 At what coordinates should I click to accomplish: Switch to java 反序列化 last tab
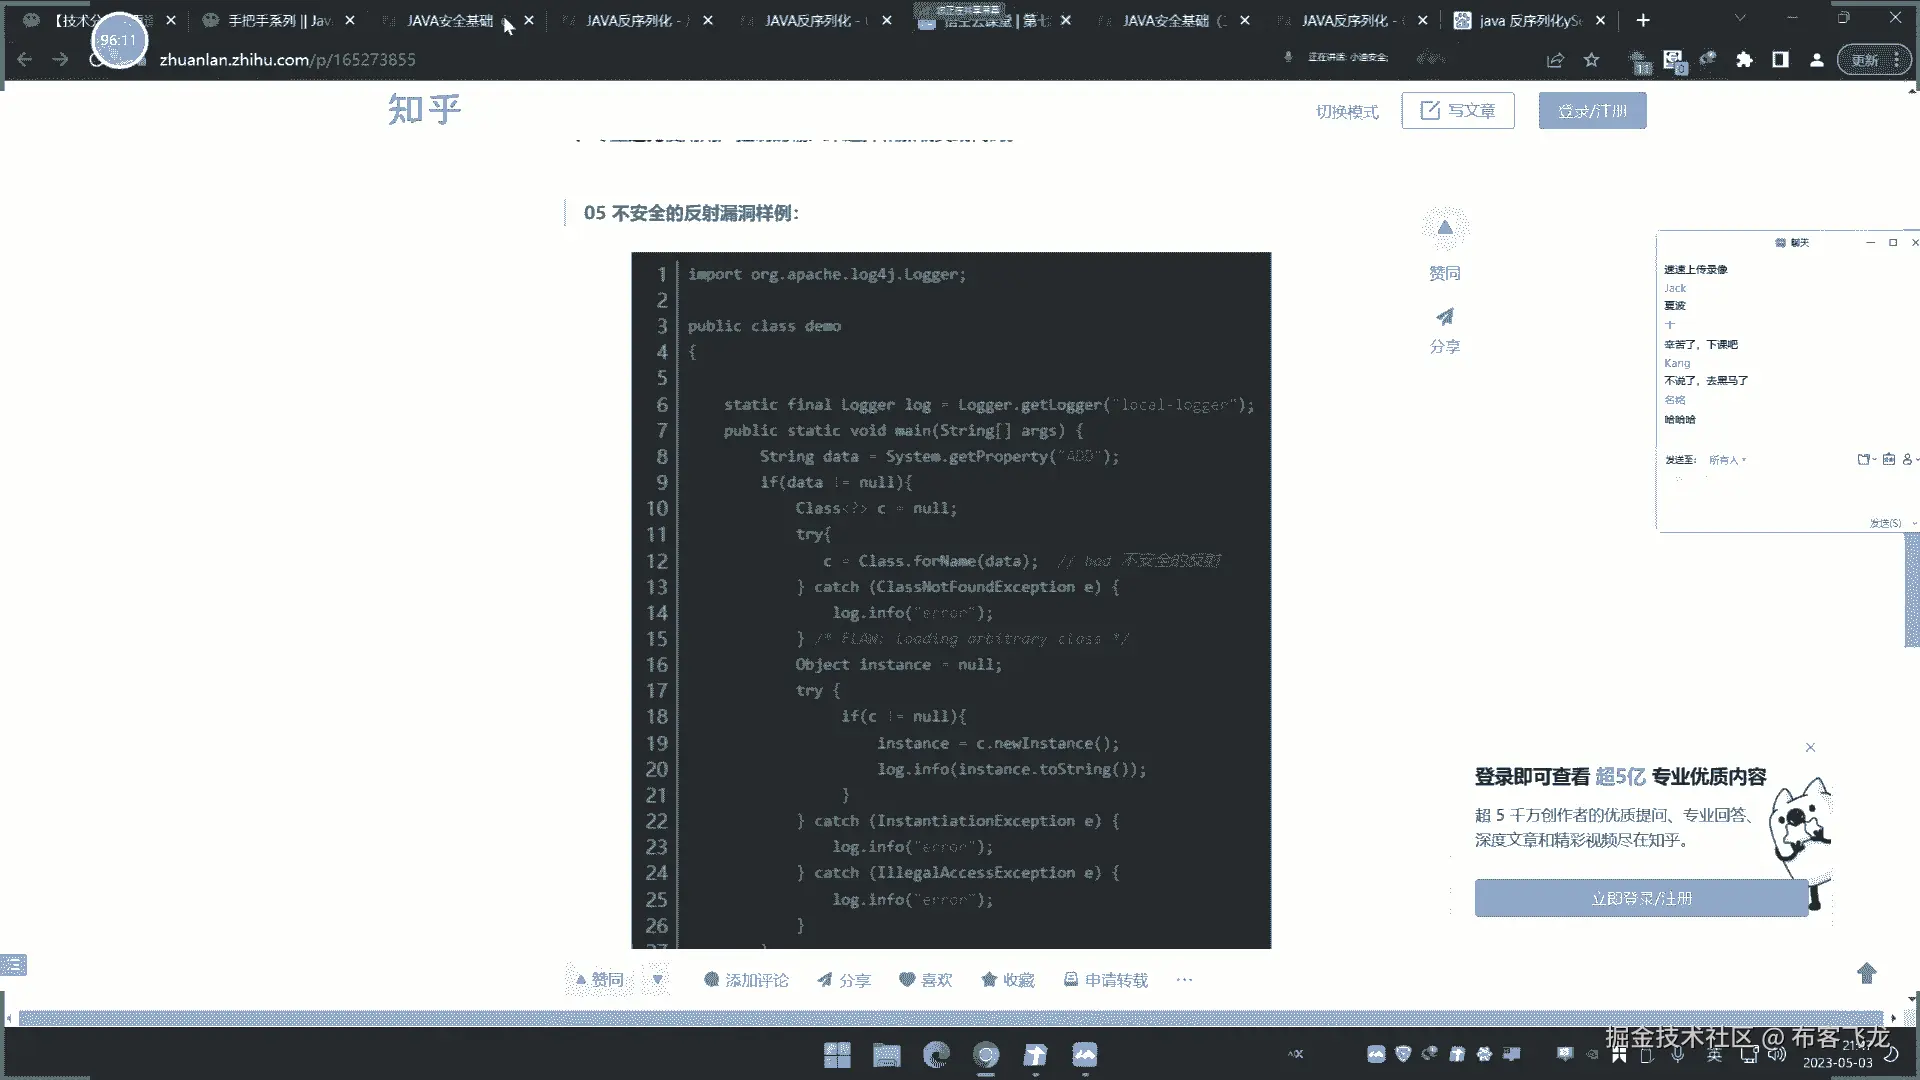(1528, 20)
